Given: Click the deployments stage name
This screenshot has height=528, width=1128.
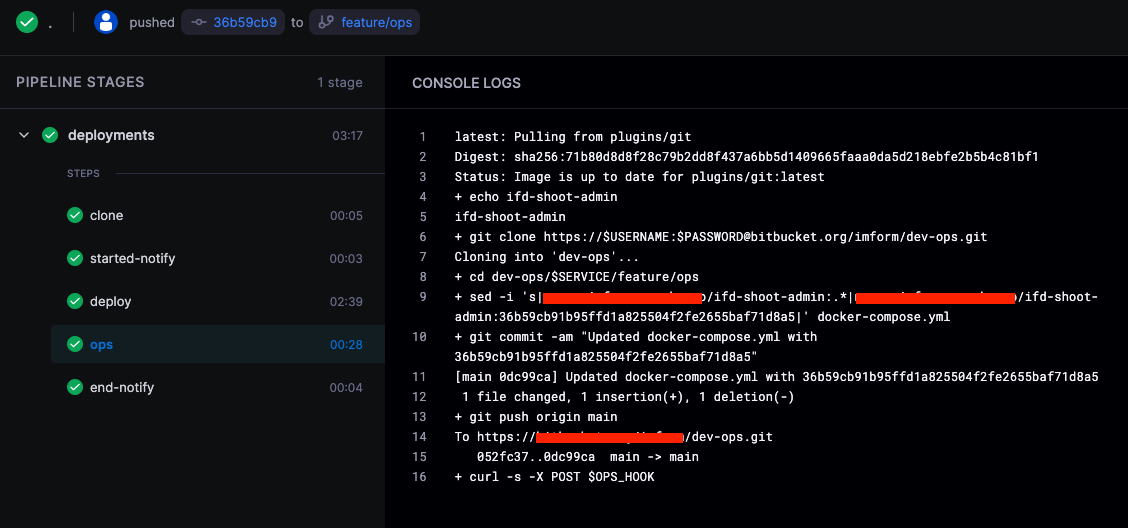Looking at the screenshot, I should pos(111,135).
